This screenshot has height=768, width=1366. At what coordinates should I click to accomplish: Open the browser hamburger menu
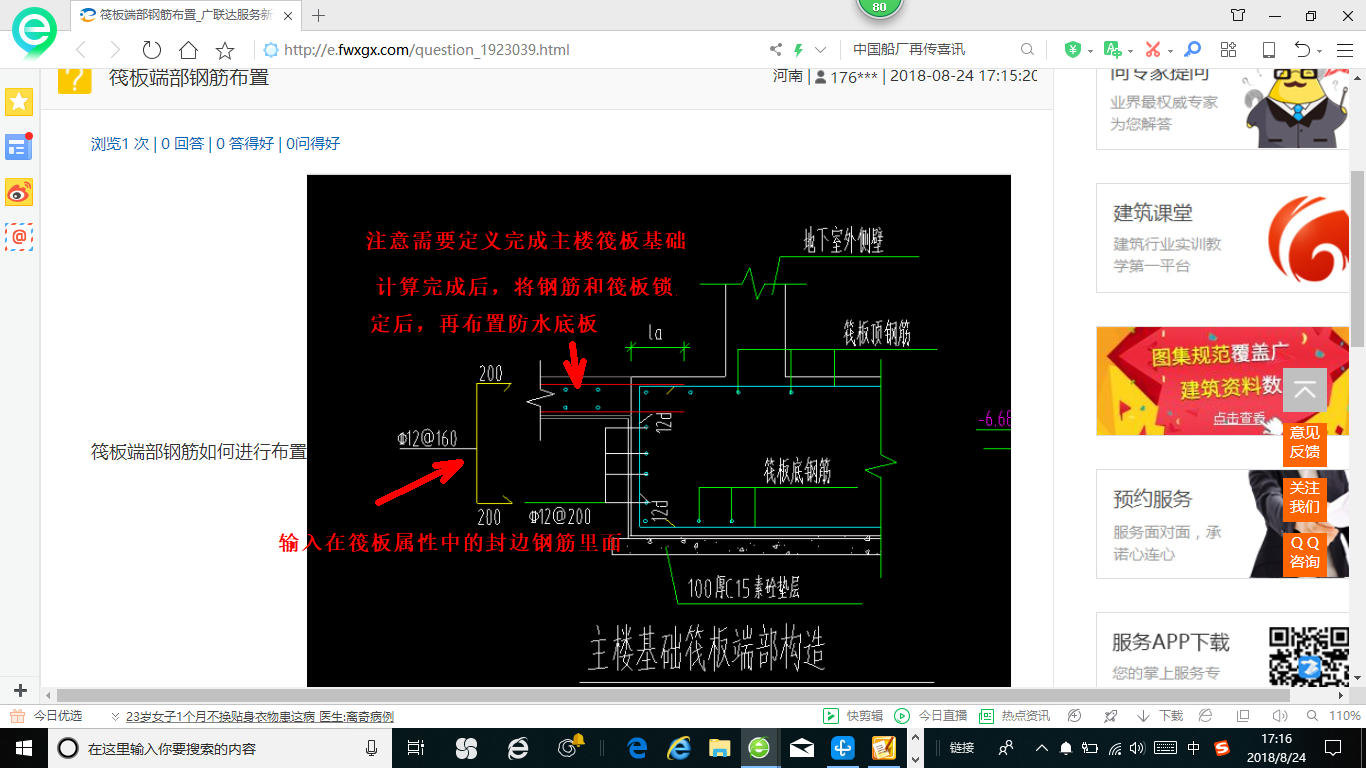pyautogui.click(x=1344, y=49)
